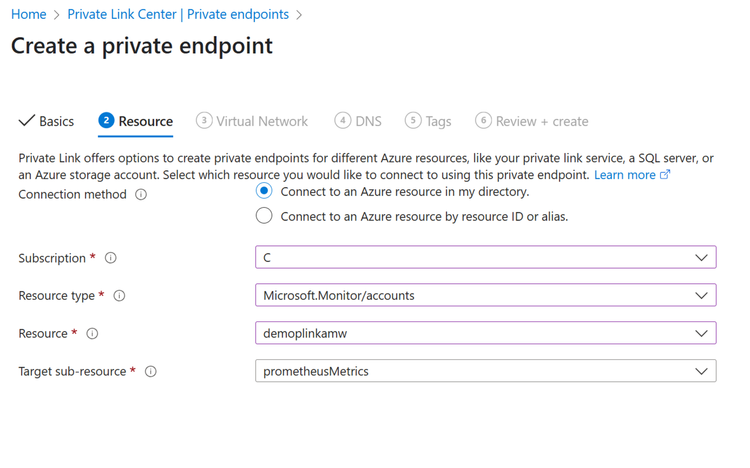
Task: Go to the DNS tab
Action: coord(368,121)
